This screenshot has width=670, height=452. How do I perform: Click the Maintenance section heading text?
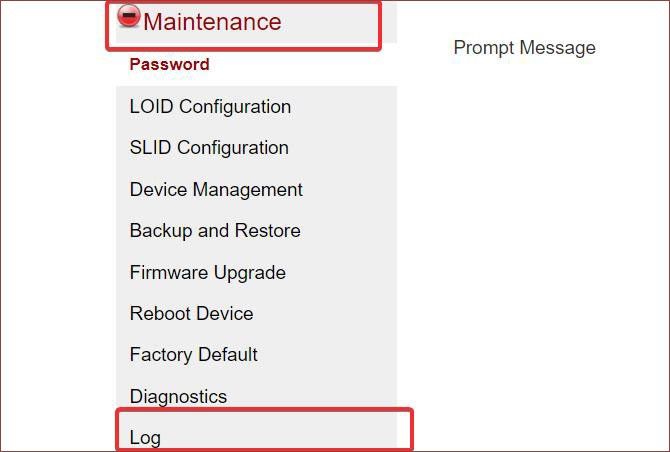(x=212, y=22)
